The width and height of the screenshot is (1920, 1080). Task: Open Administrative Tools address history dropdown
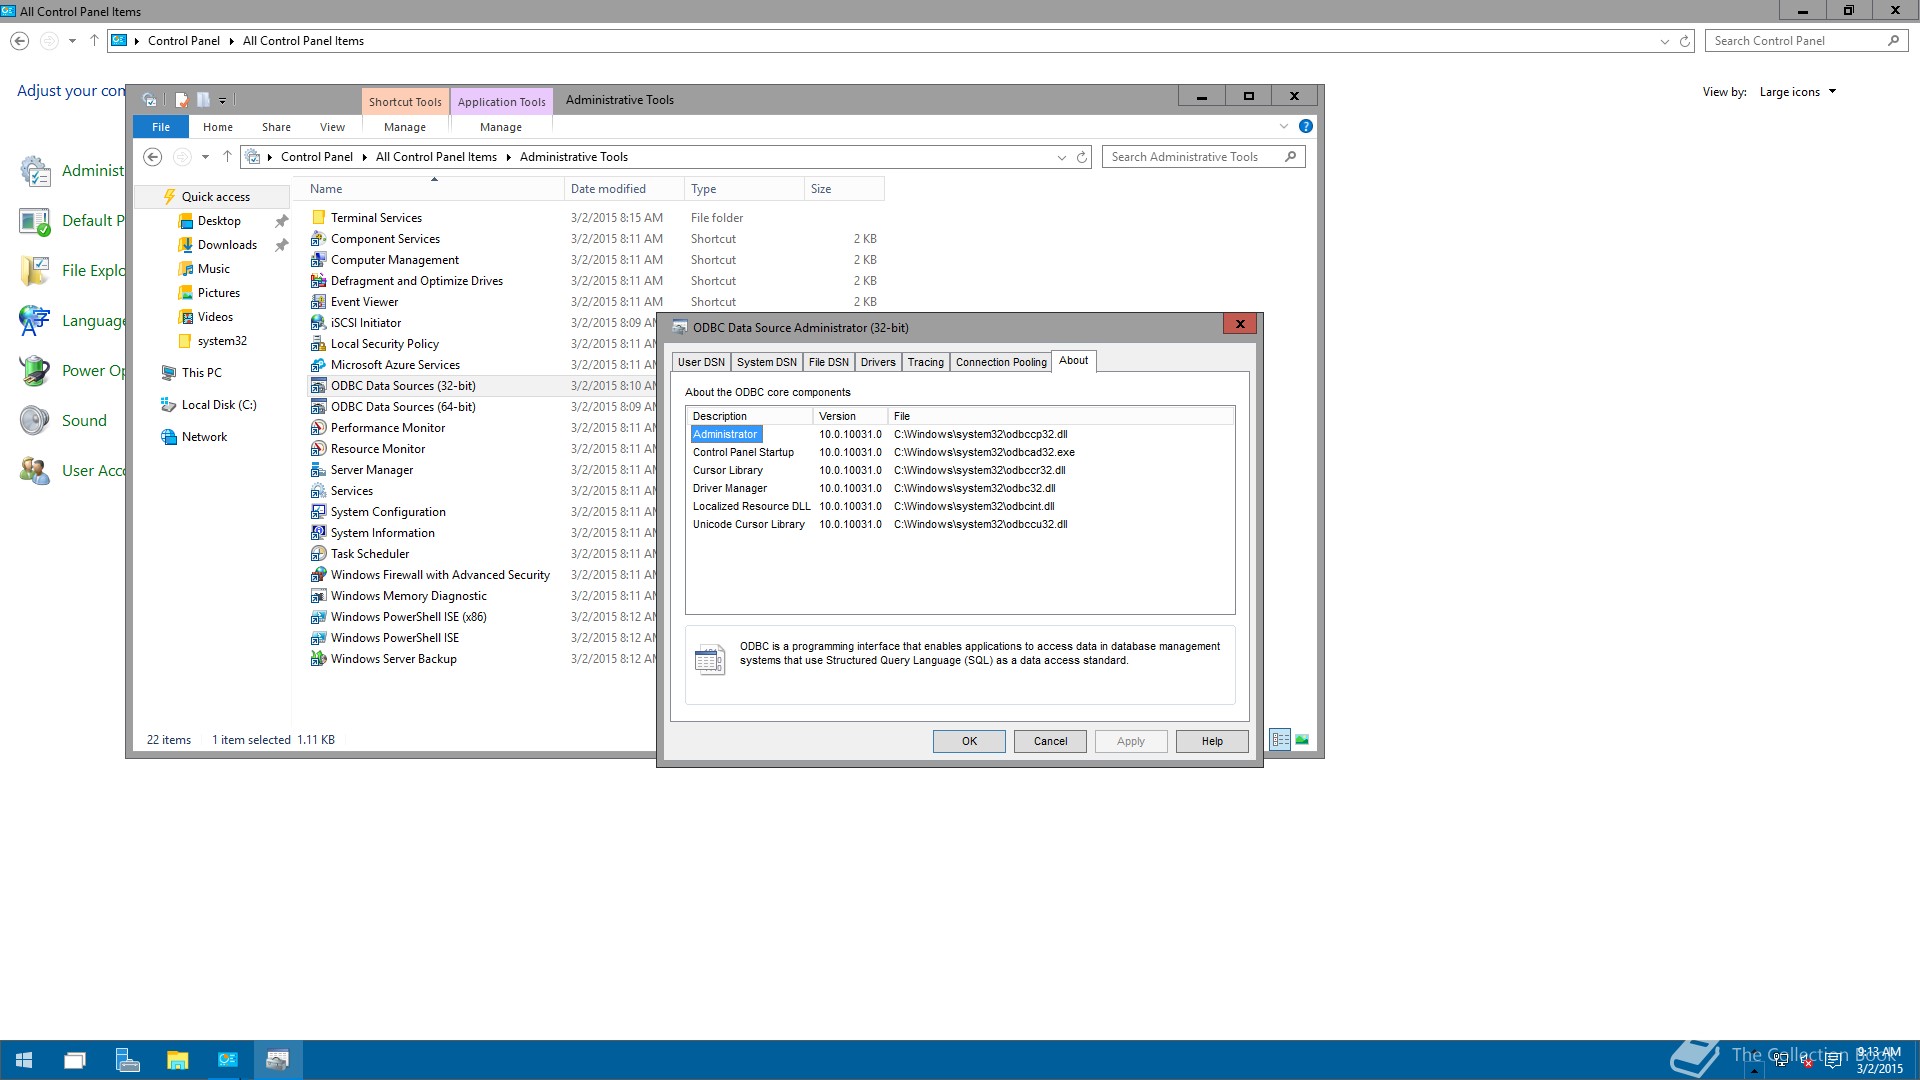point(1061,158)
